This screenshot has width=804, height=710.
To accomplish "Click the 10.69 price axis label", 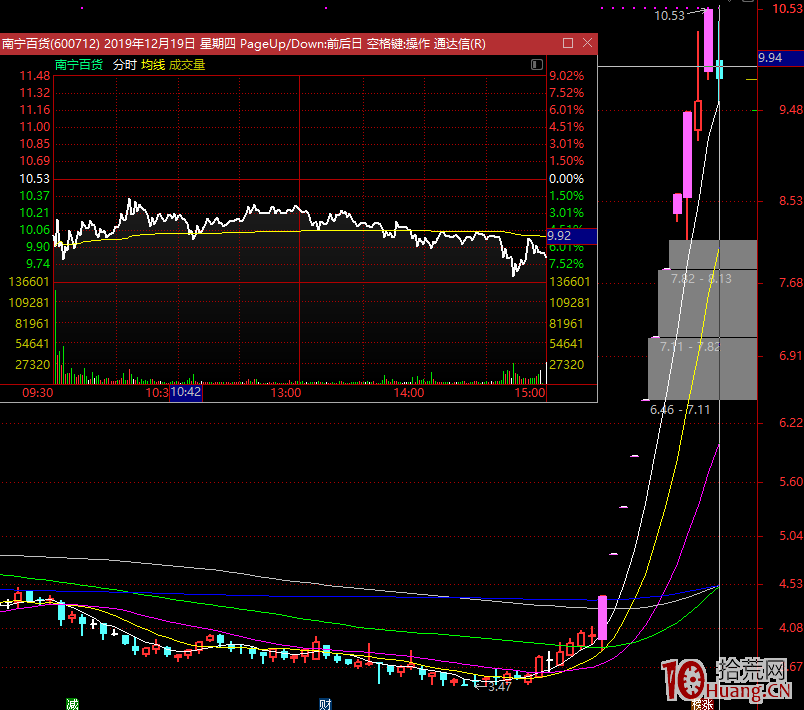I will pos(35,160).
